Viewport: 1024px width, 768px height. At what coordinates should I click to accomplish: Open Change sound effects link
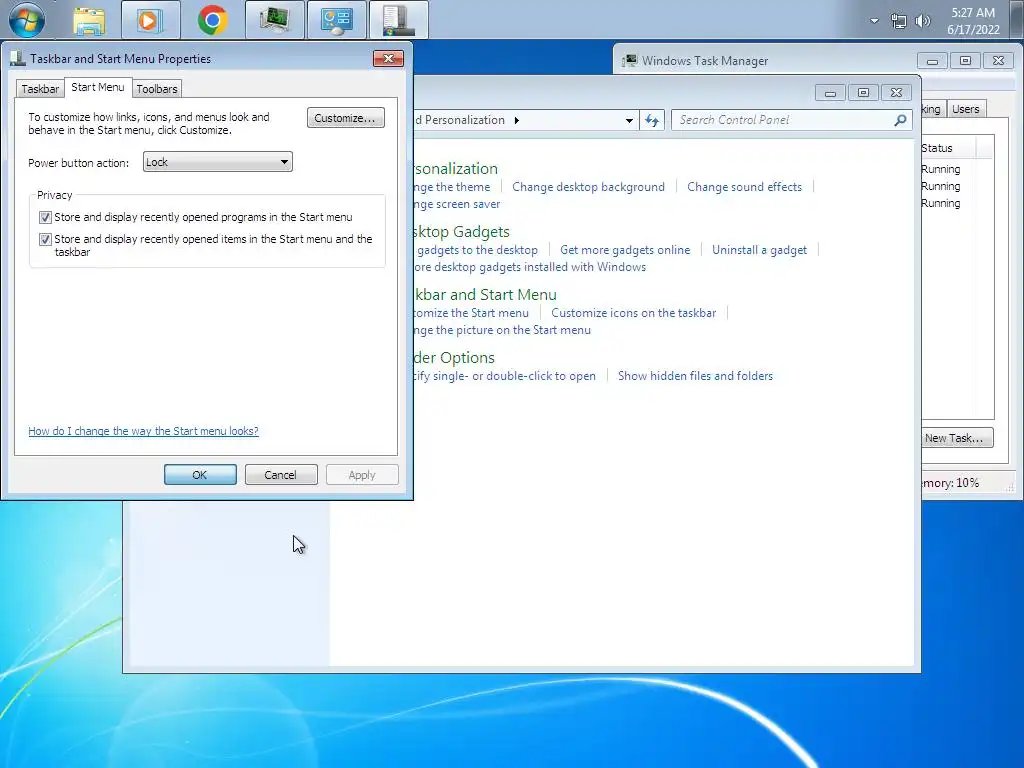click(x=744, y=187)
